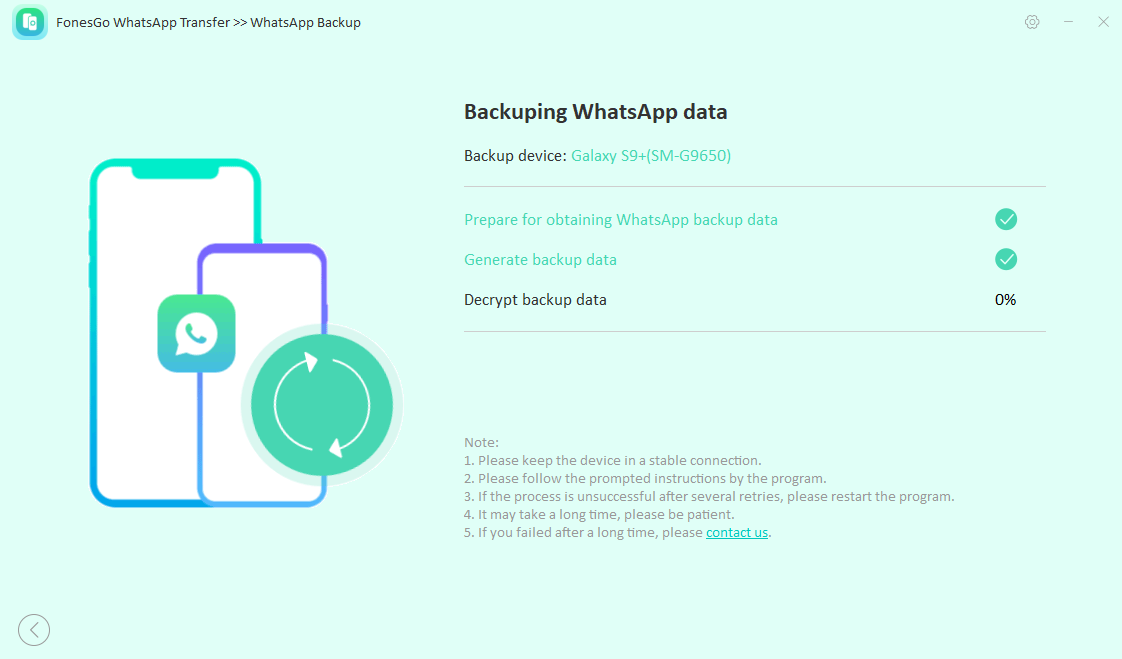Click checkmark beside Generate backup data
The height and width of the screenshot is (659, 1122).
1005,259
